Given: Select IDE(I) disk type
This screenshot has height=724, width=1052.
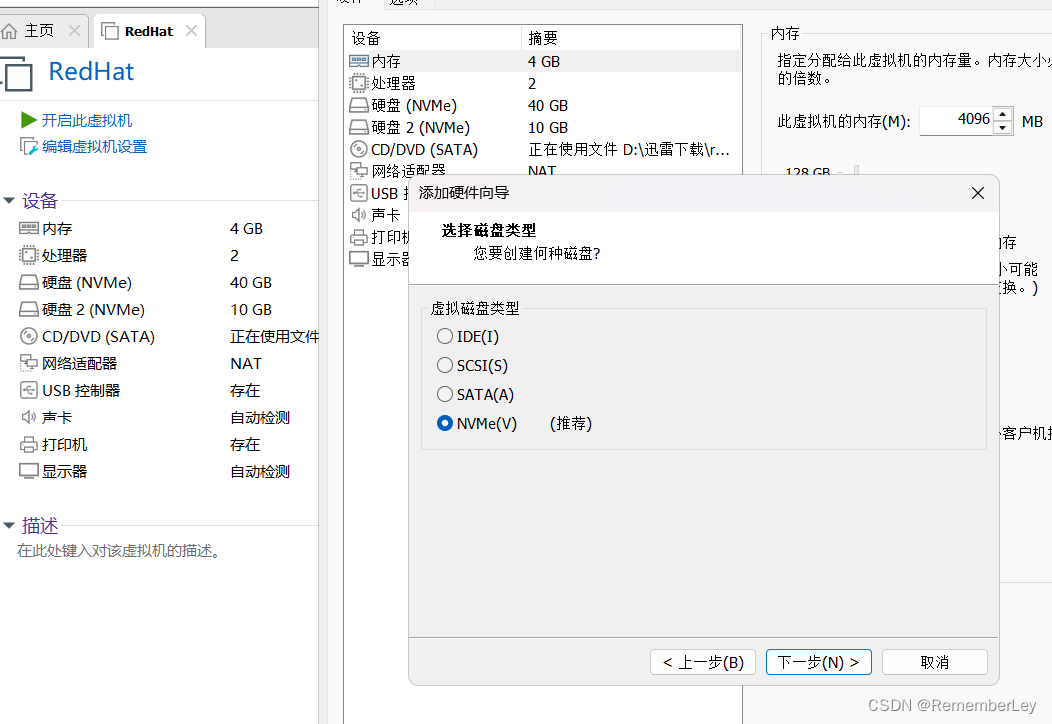Looking at the screenshot, I should (445, 336).
